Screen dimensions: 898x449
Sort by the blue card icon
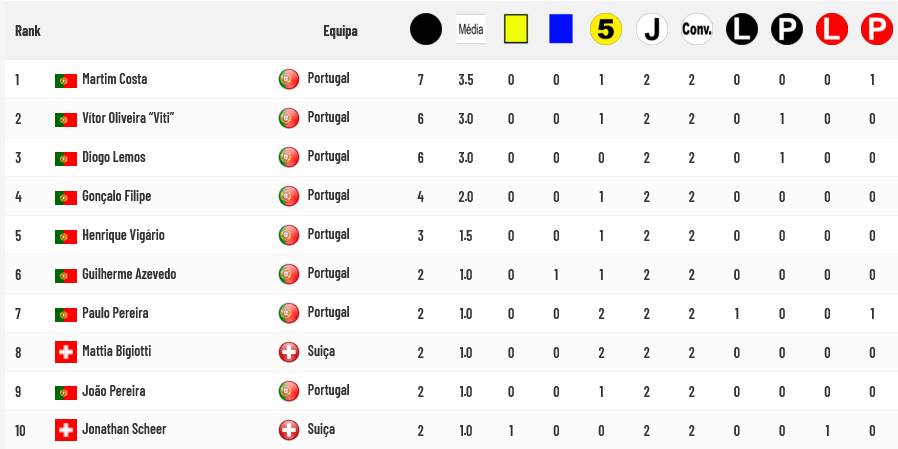561,29
